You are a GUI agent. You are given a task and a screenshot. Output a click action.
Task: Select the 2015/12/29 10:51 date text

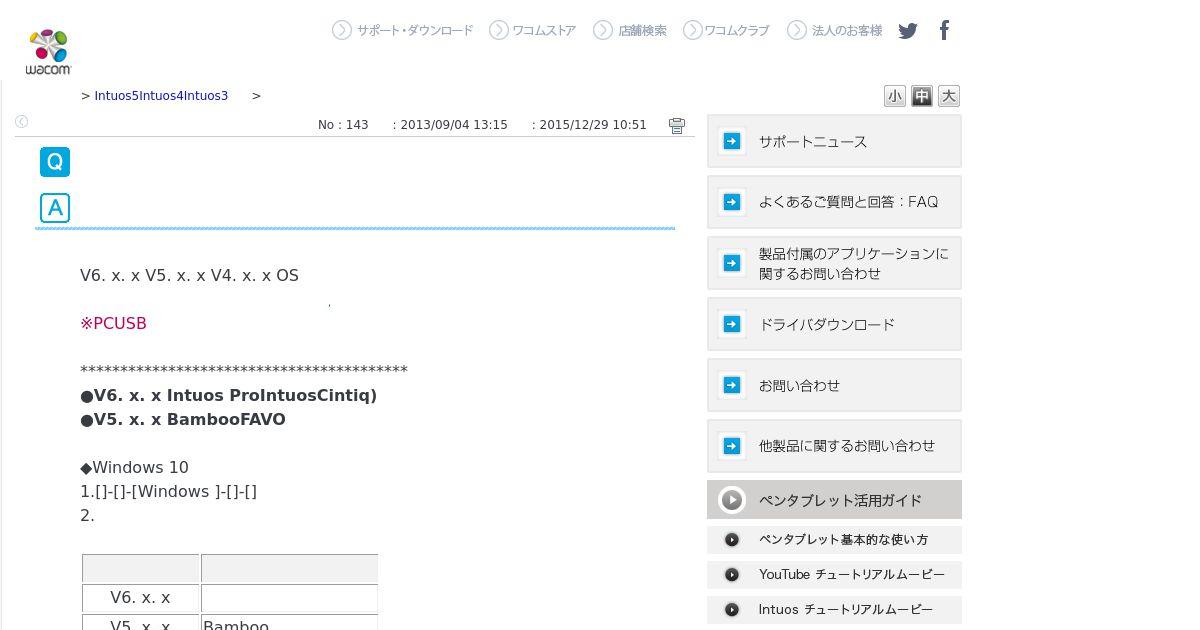(x=593, y=125)
